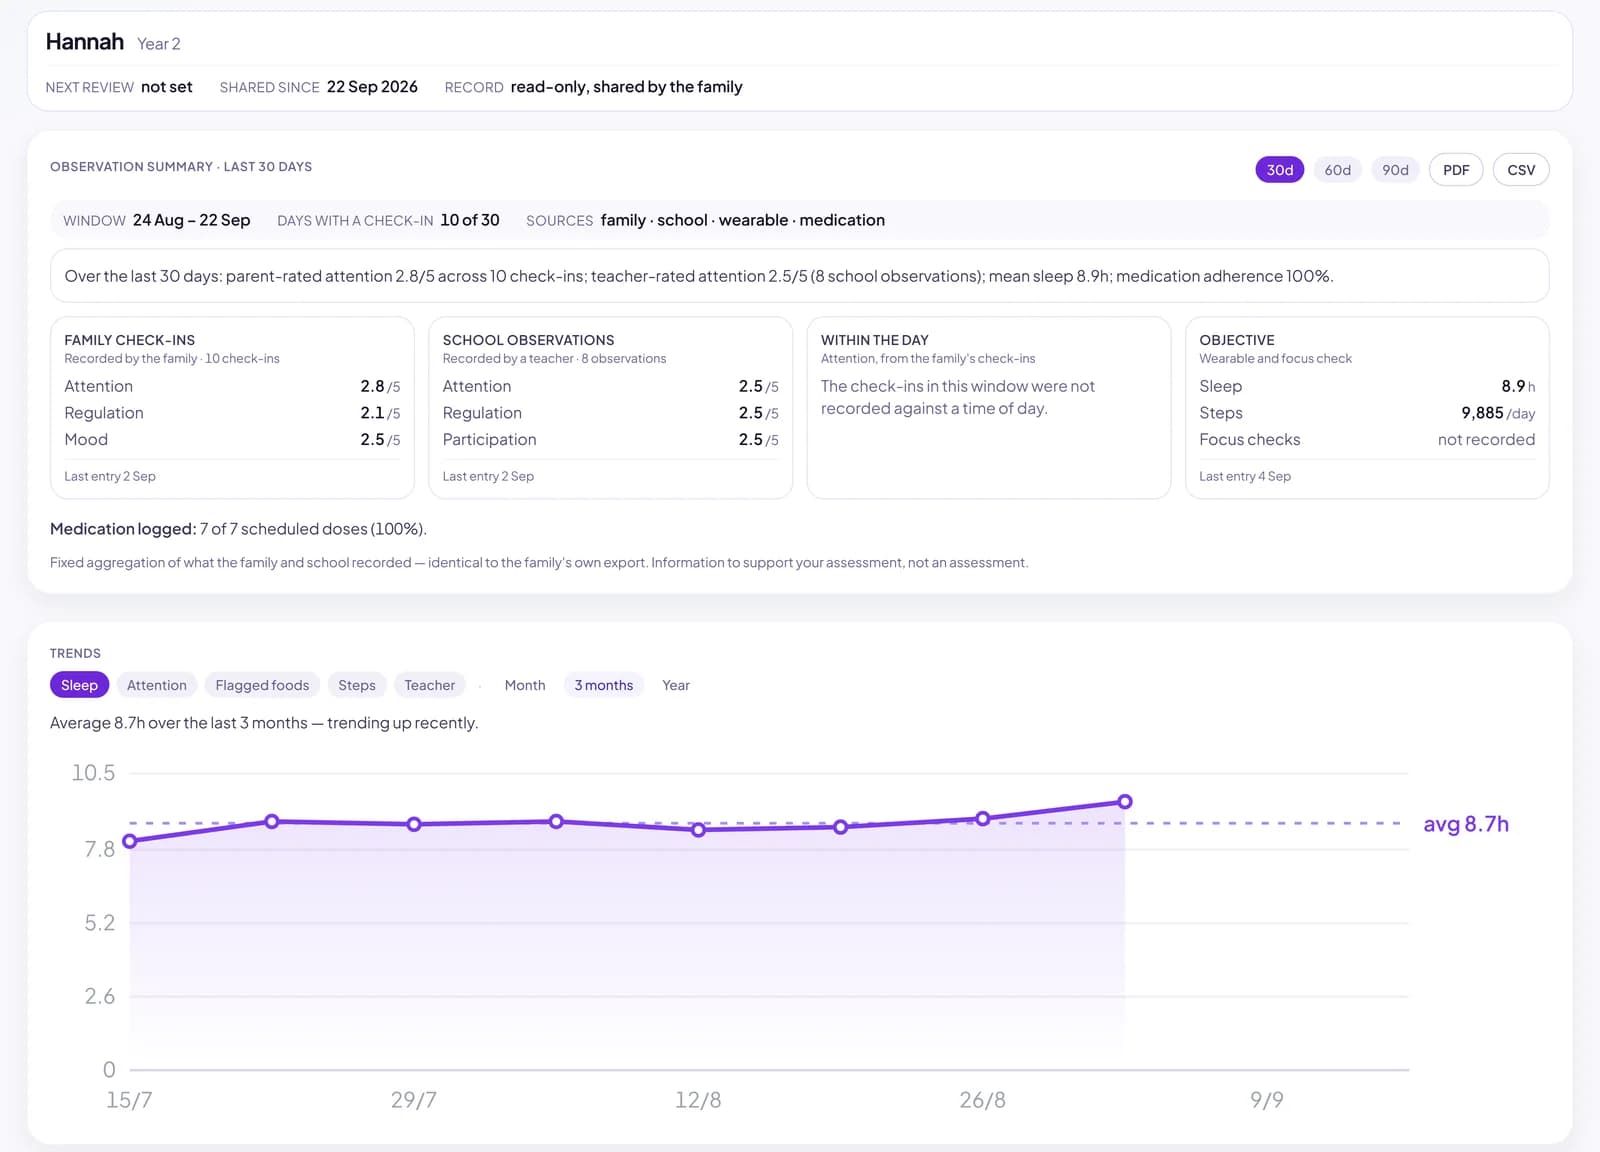Click the 'FAMILY CHECK-INS' card heading

[130, 340]
